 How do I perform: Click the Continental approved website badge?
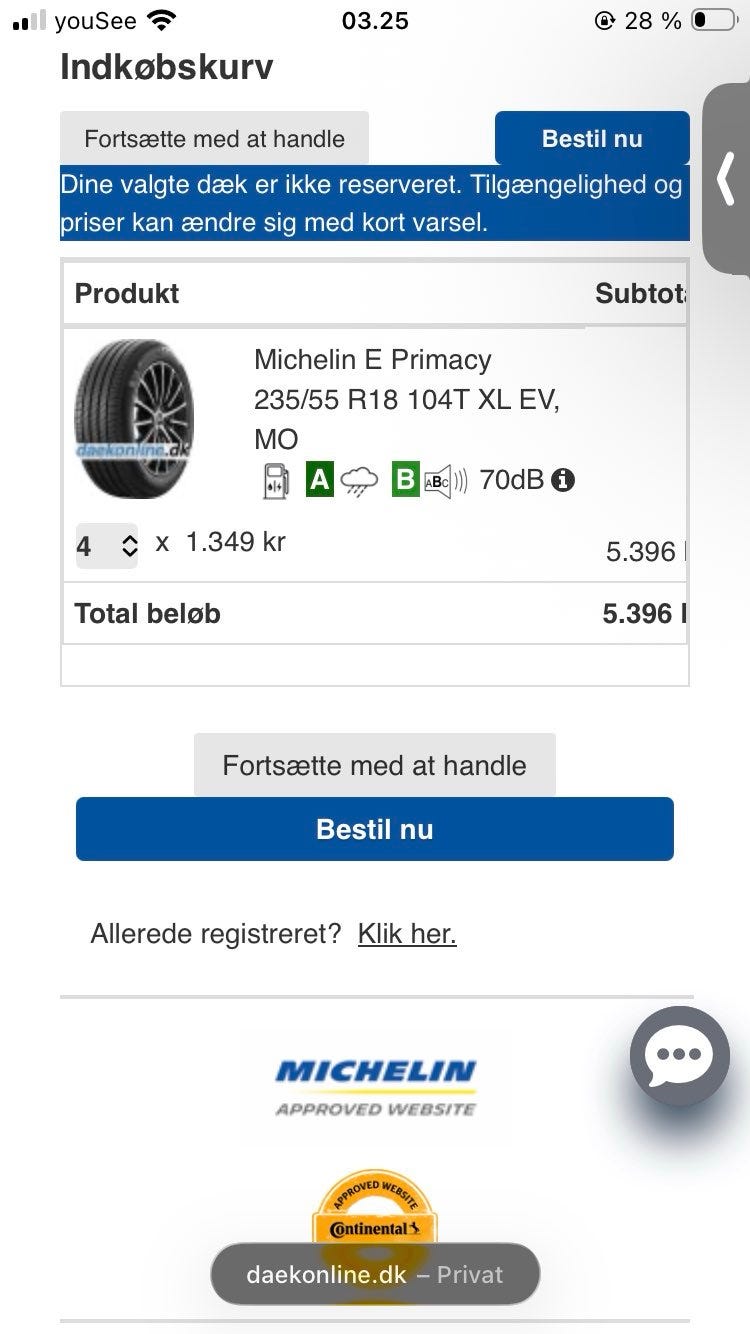[x=375, y=1215]
